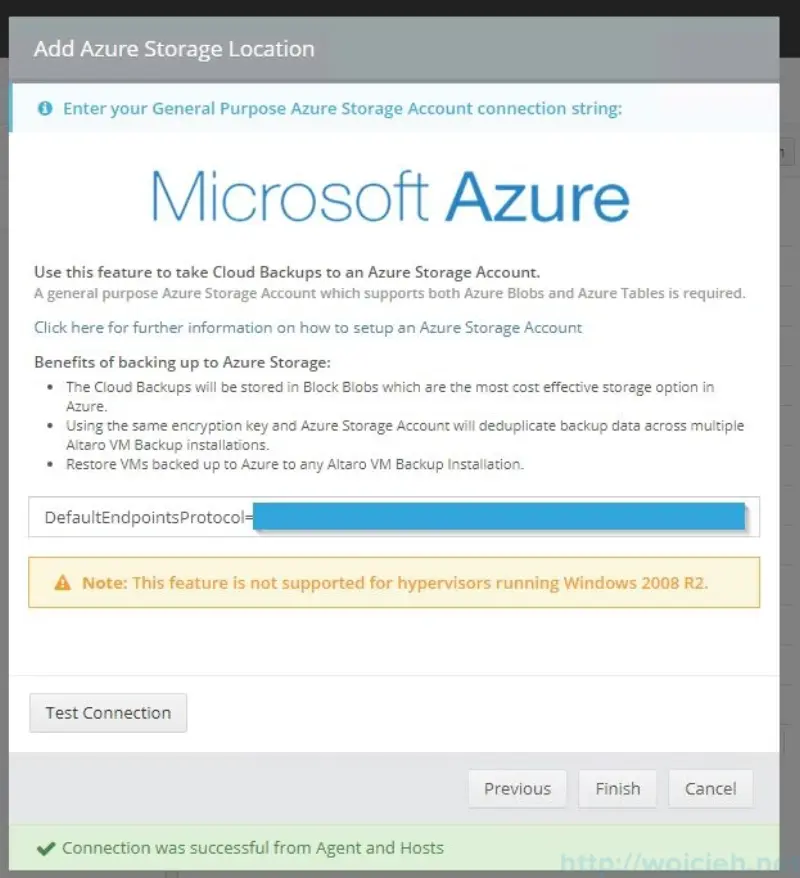Click the info symbol before the connection string prompt
The width and height of the screenshot is (800, 878).
click(44, 108)
